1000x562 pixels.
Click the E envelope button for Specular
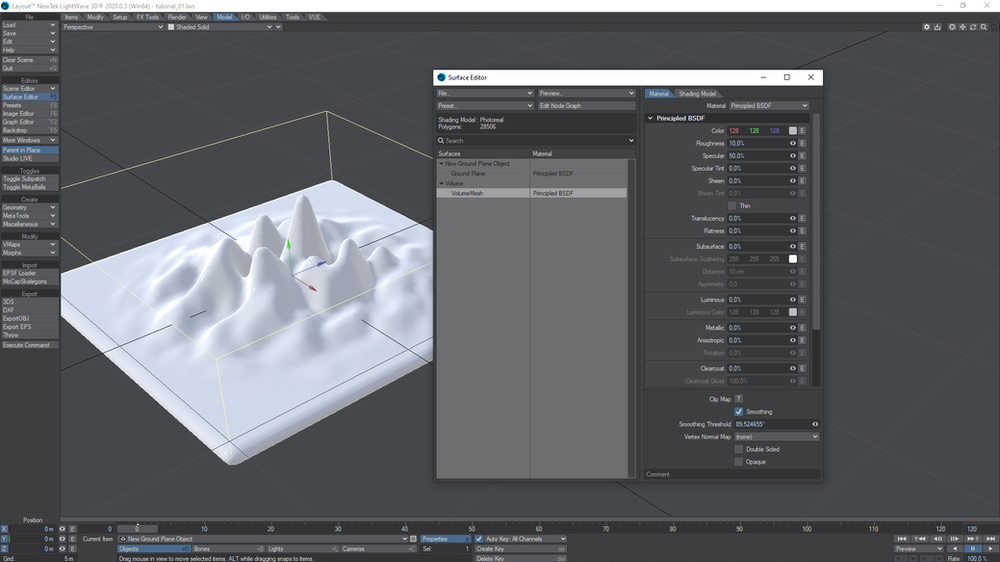(802, 156)
